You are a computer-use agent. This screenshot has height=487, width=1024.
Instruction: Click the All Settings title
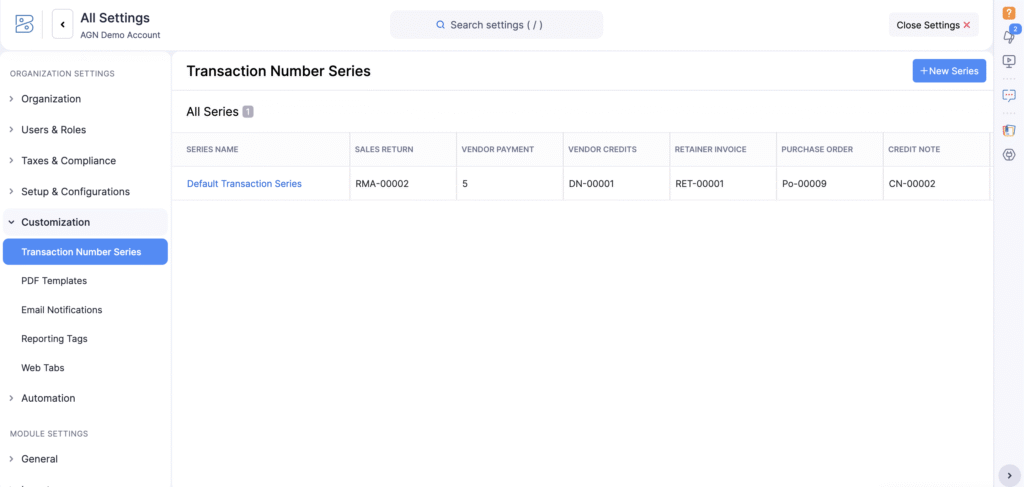coord(115,18)
